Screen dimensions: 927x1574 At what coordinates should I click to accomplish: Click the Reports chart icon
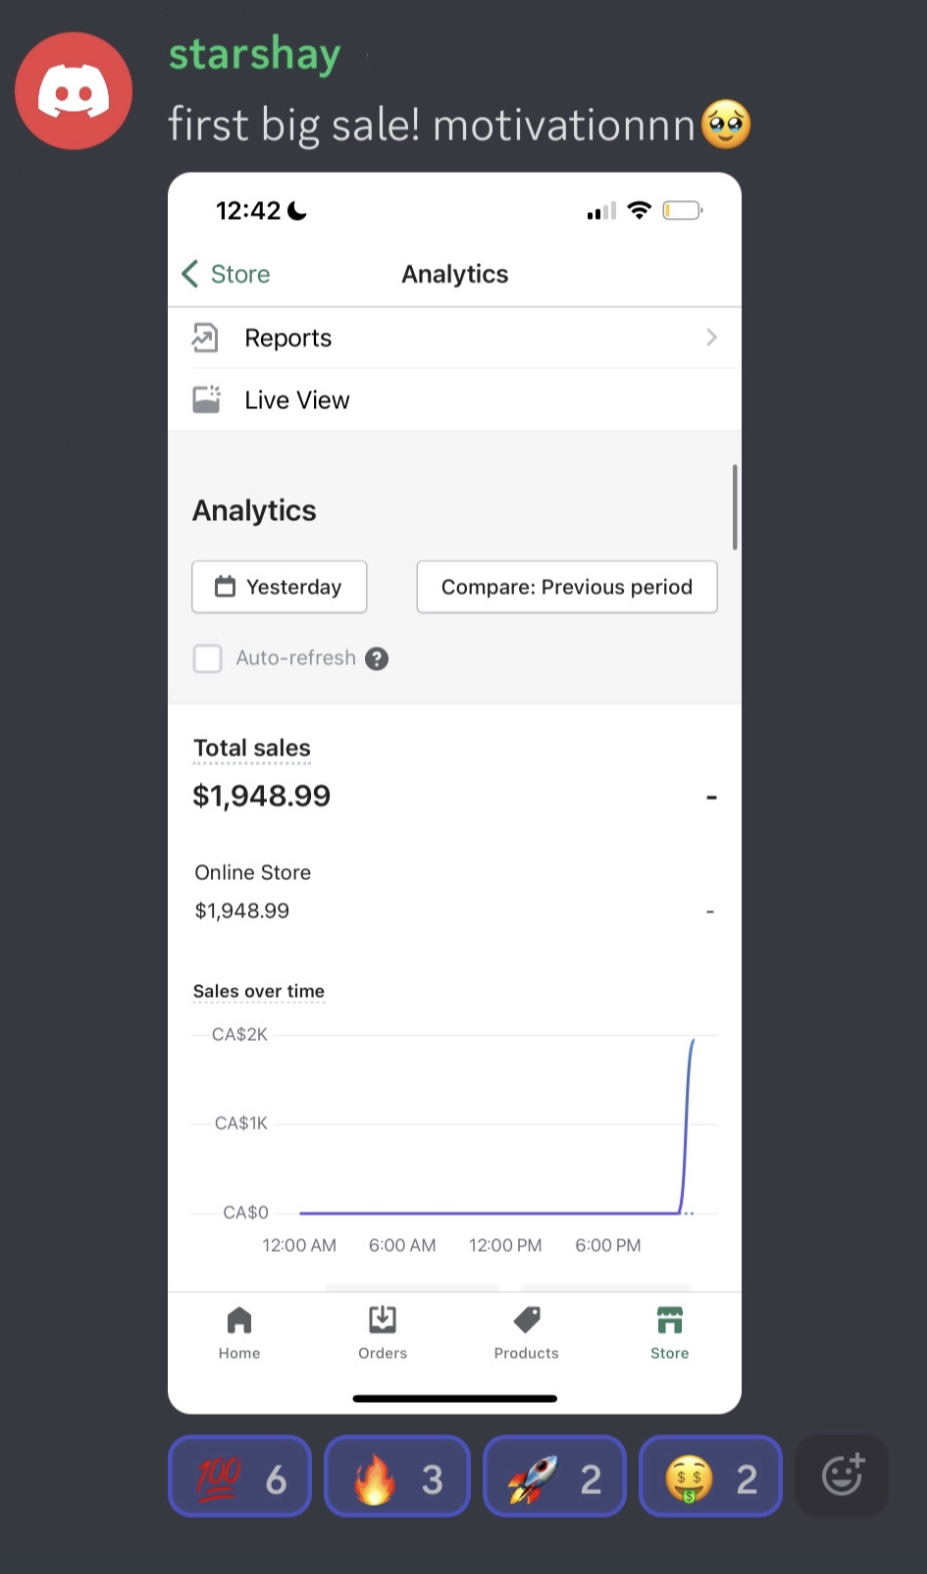[205, 338]
